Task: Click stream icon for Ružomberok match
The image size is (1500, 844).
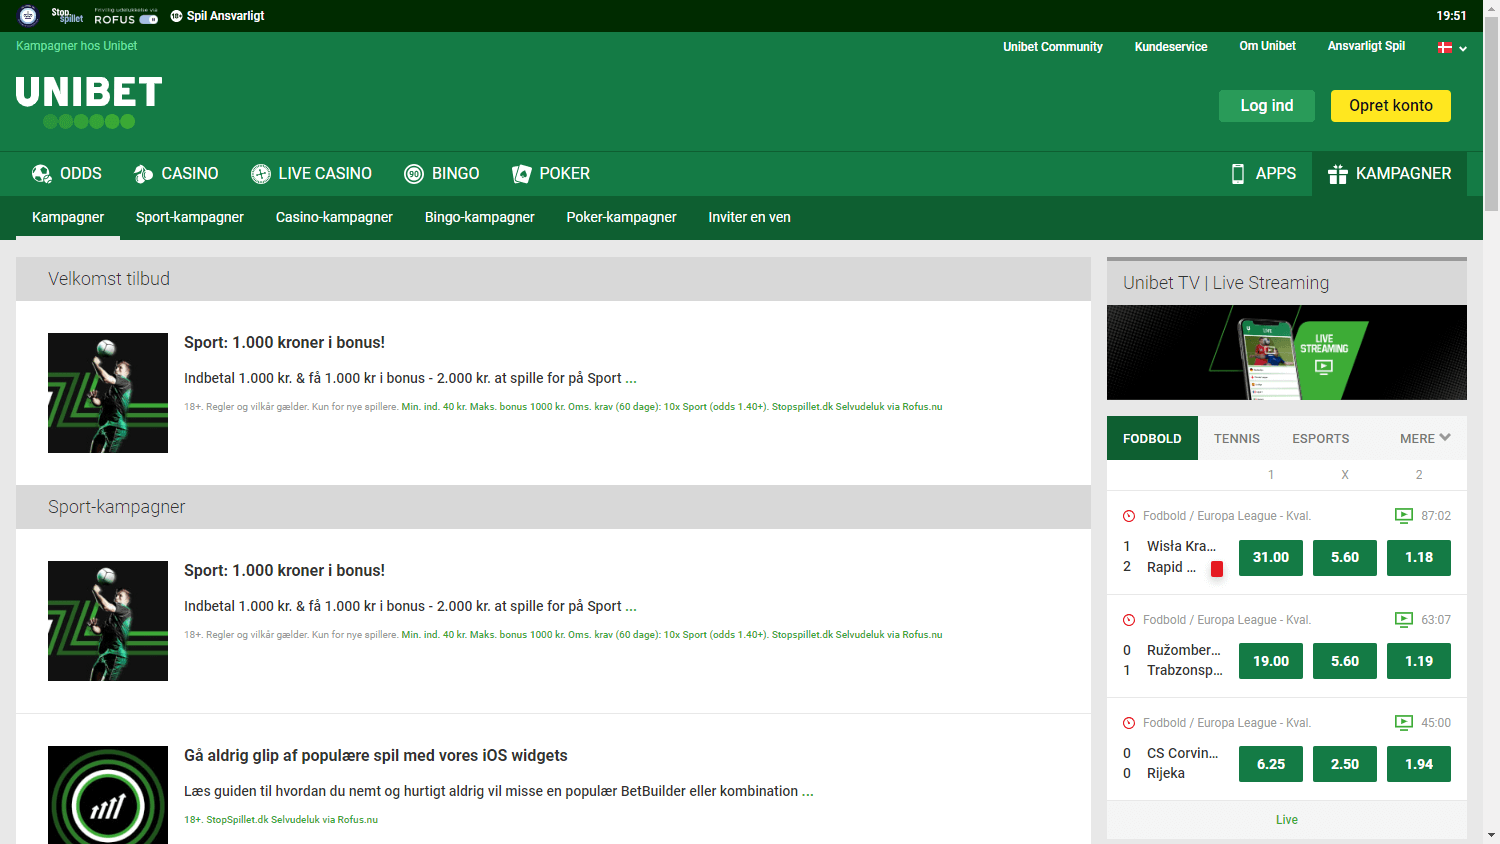Action: point(1404,620)
